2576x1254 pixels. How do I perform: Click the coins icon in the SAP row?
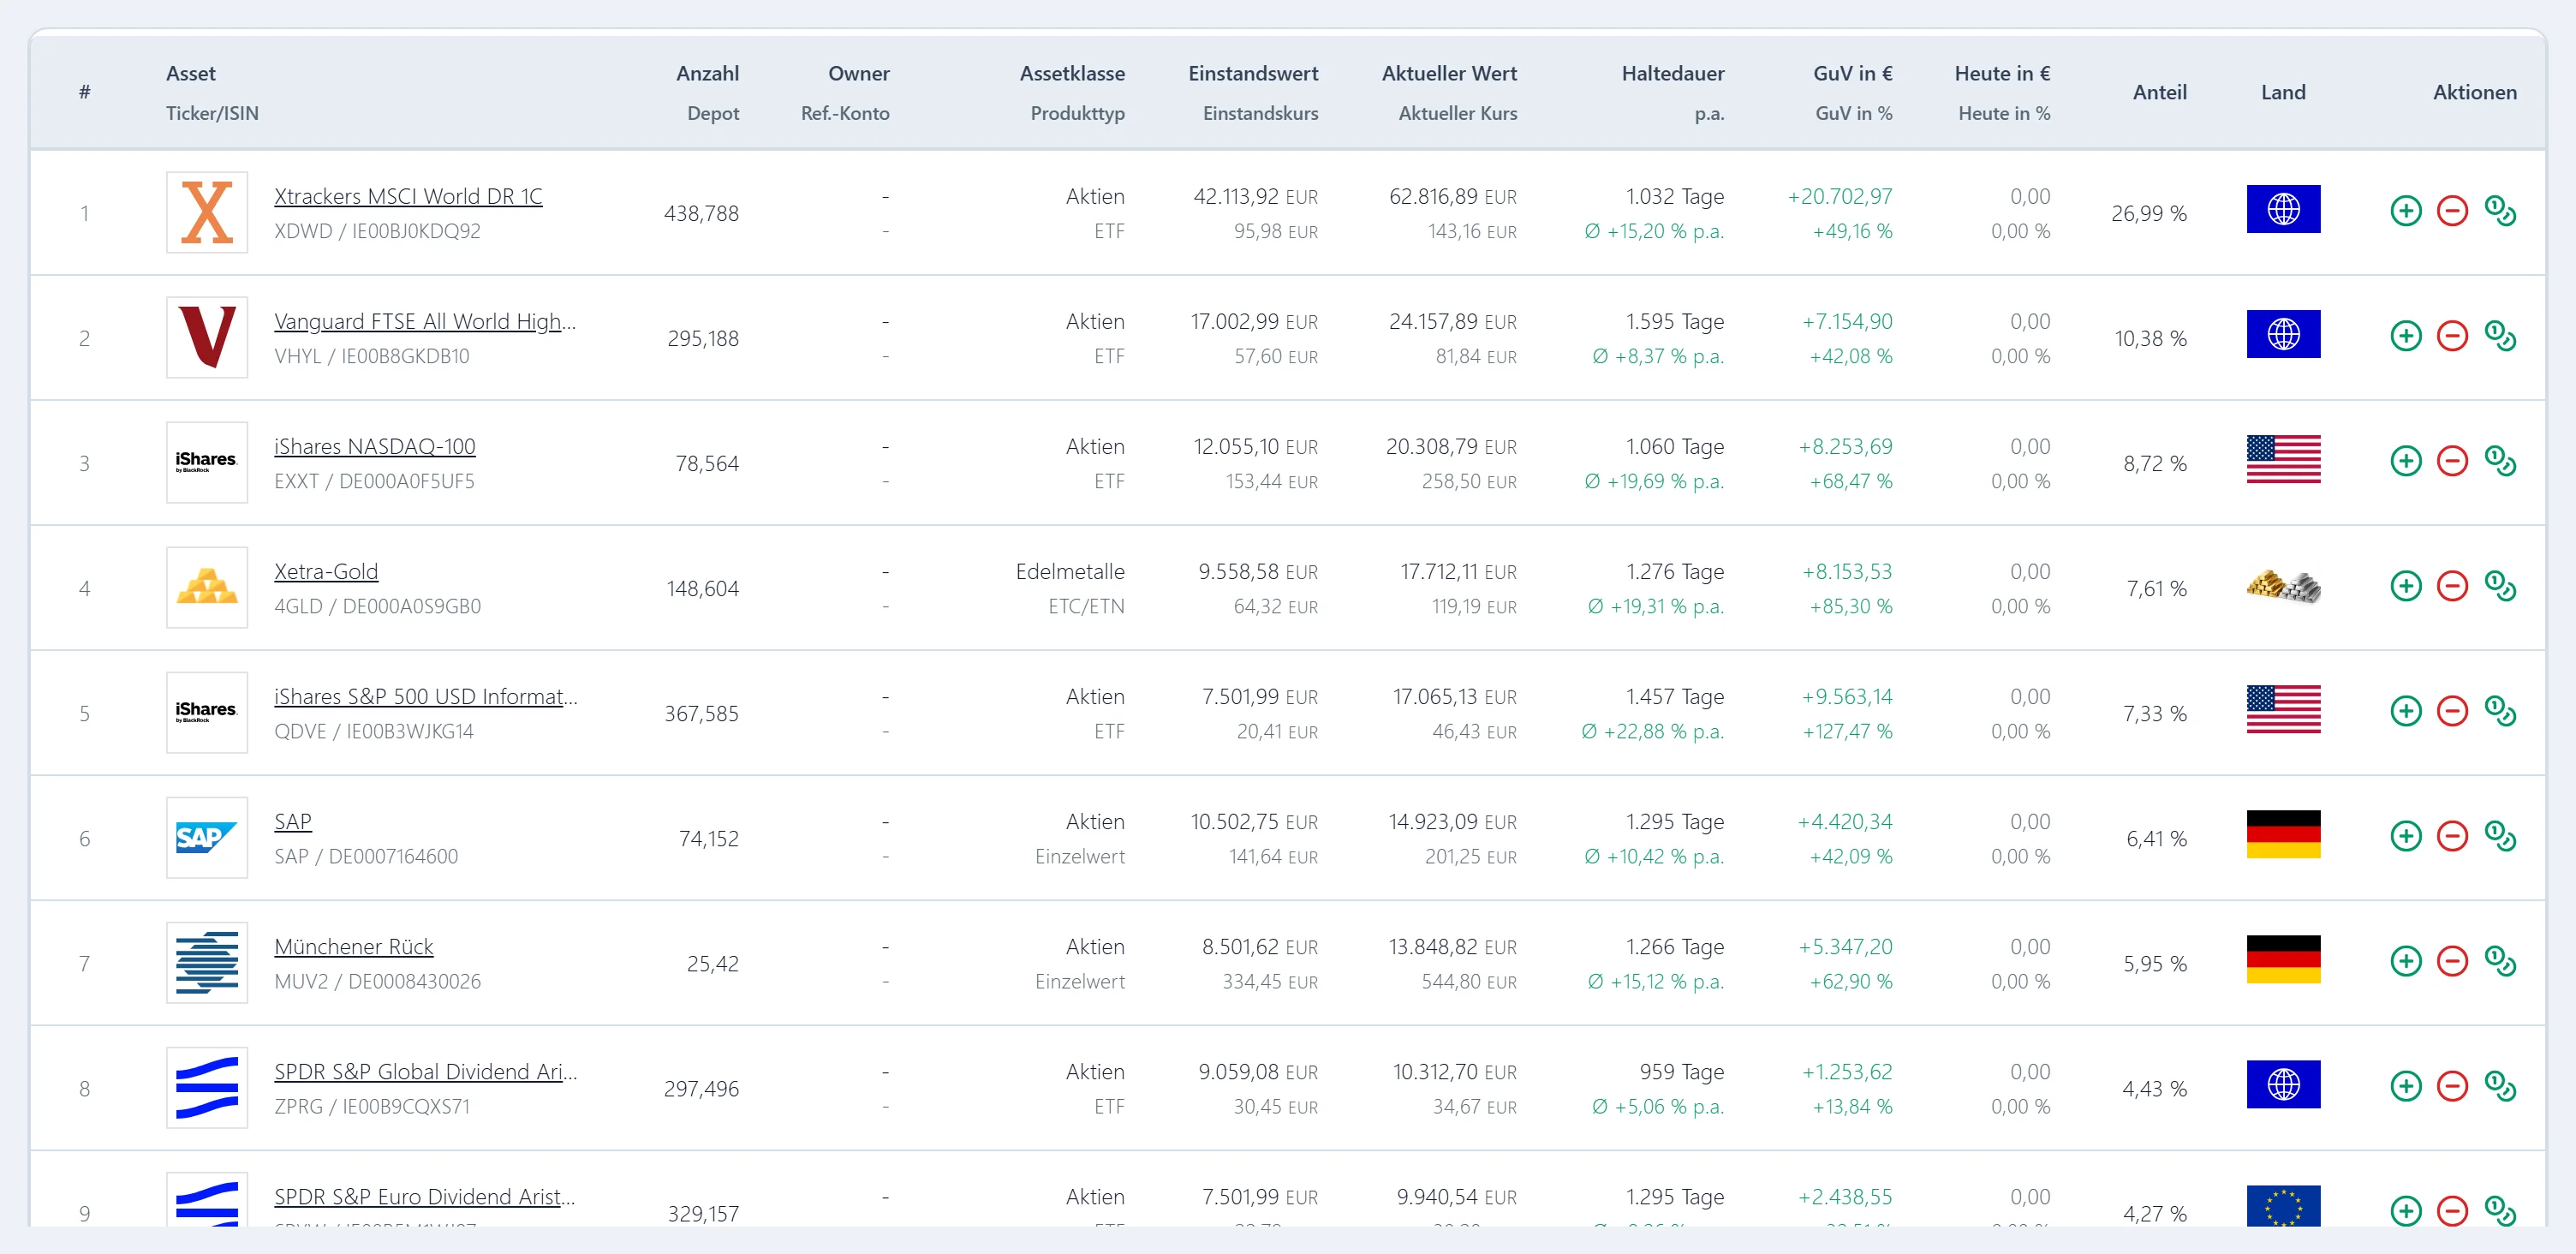pos(2500,836)
